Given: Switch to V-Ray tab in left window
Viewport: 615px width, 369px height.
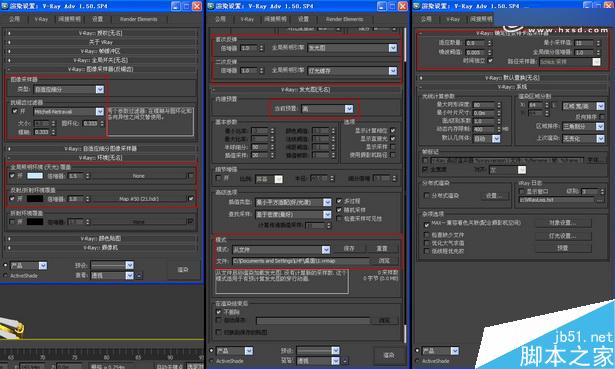Looking at the screenshot, I should (x=41, y=19).
